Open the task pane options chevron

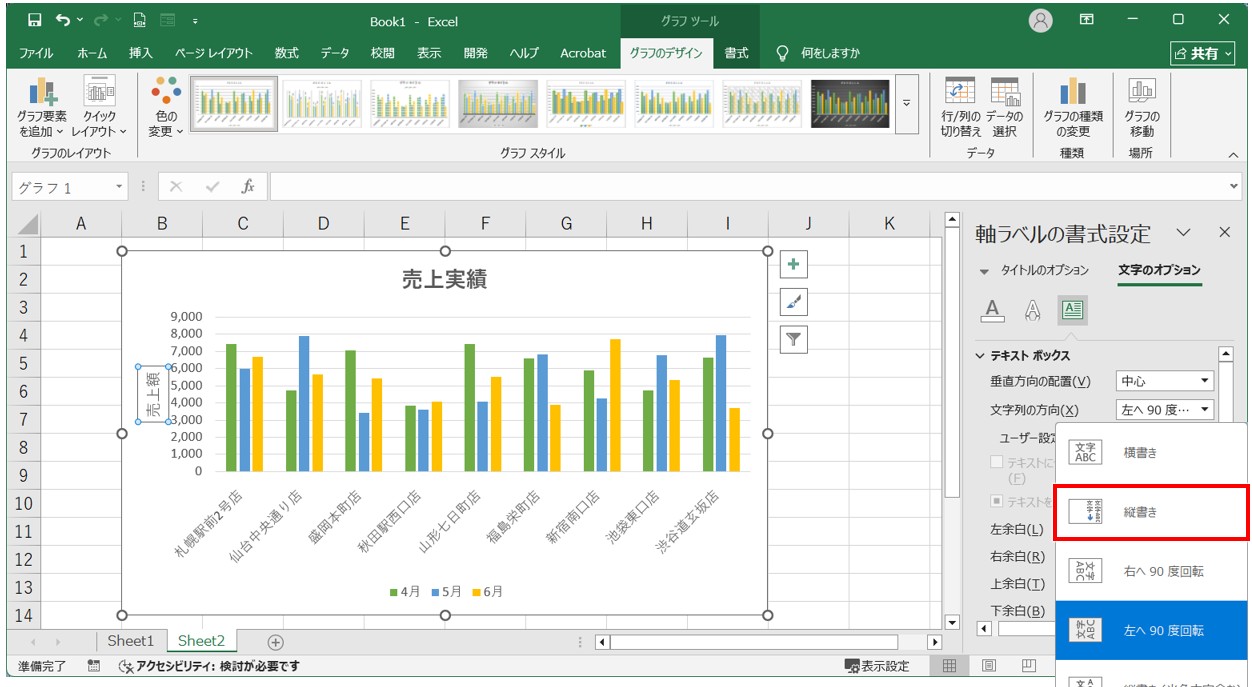[x=1184, y=232]
